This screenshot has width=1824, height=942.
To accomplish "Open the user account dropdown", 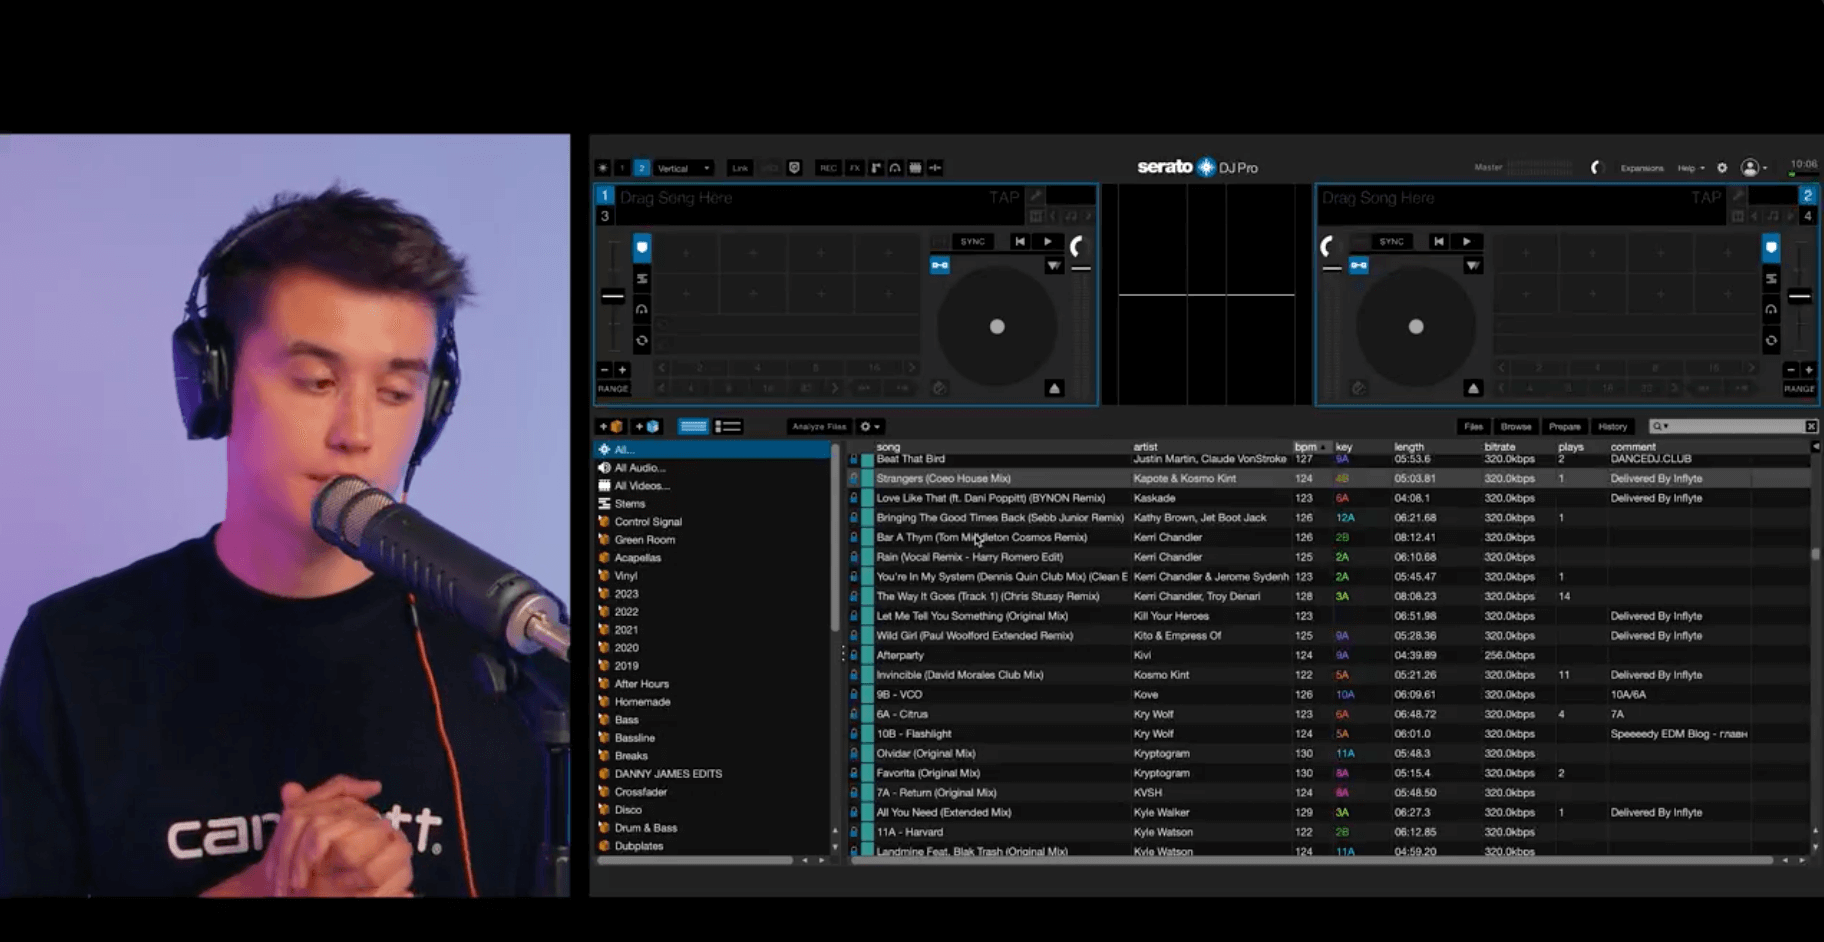I will [1754, 168].
